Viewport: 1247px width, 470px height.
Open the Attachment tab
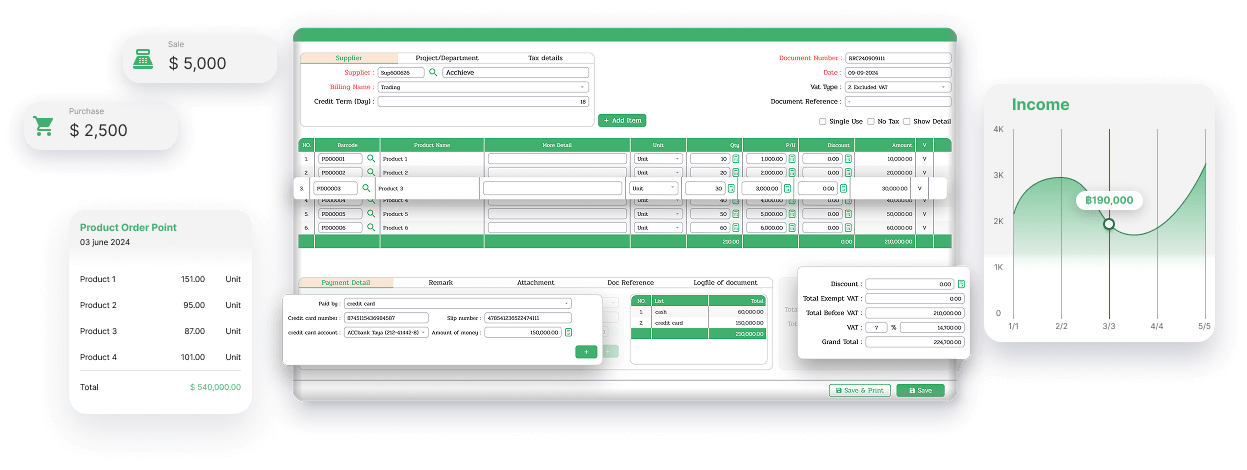click(535, 283)
